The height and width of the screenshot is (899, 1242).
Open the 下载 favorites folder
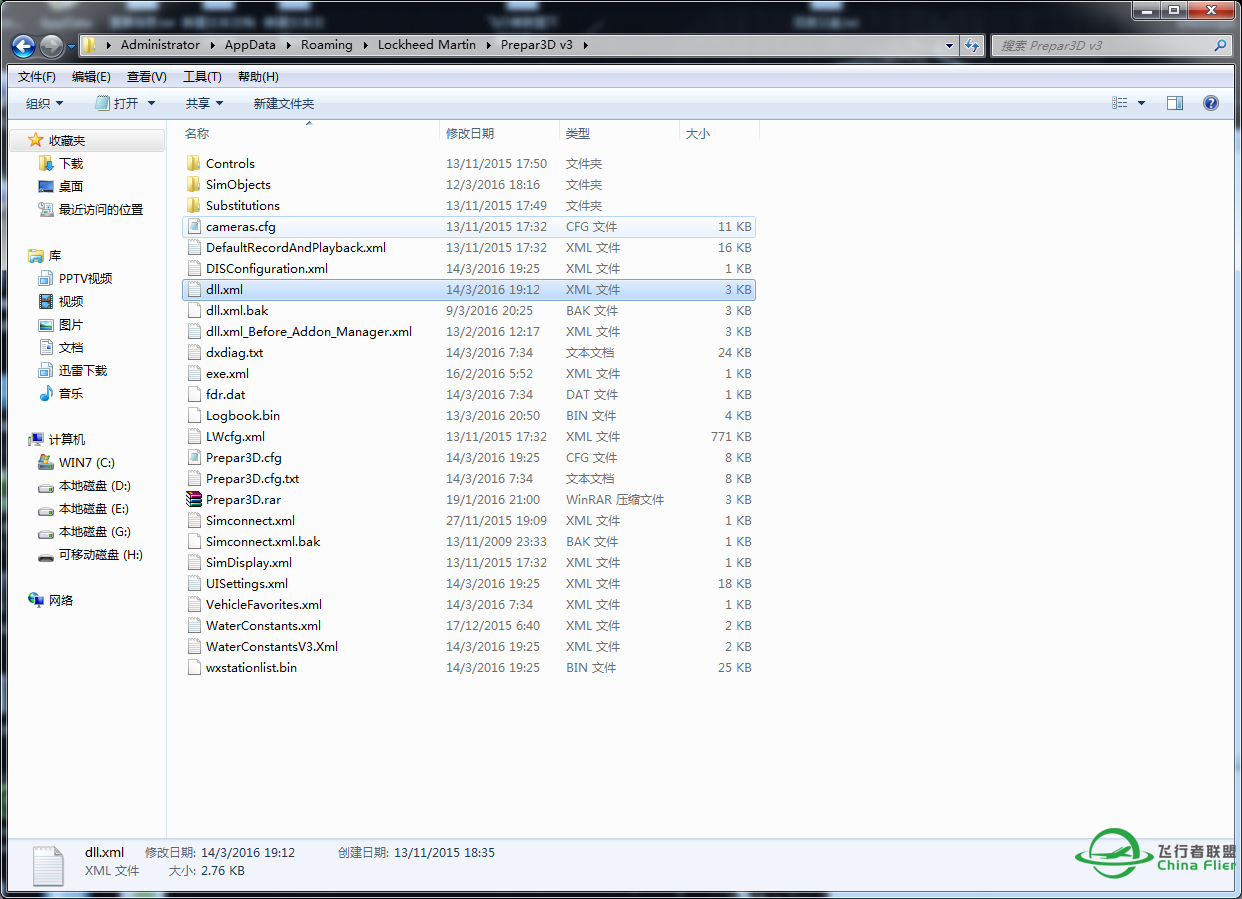click(70, 164)
